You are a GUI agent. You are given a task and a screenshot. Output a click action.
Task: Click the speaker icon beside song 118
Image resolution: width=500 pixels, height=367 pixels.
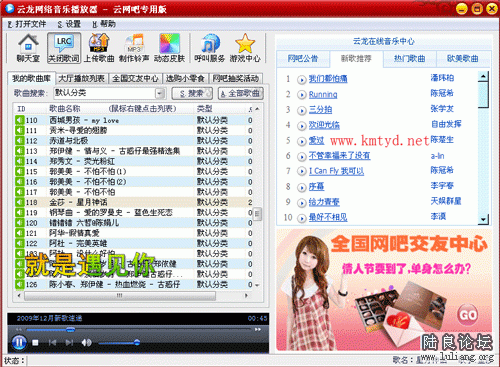20,202
